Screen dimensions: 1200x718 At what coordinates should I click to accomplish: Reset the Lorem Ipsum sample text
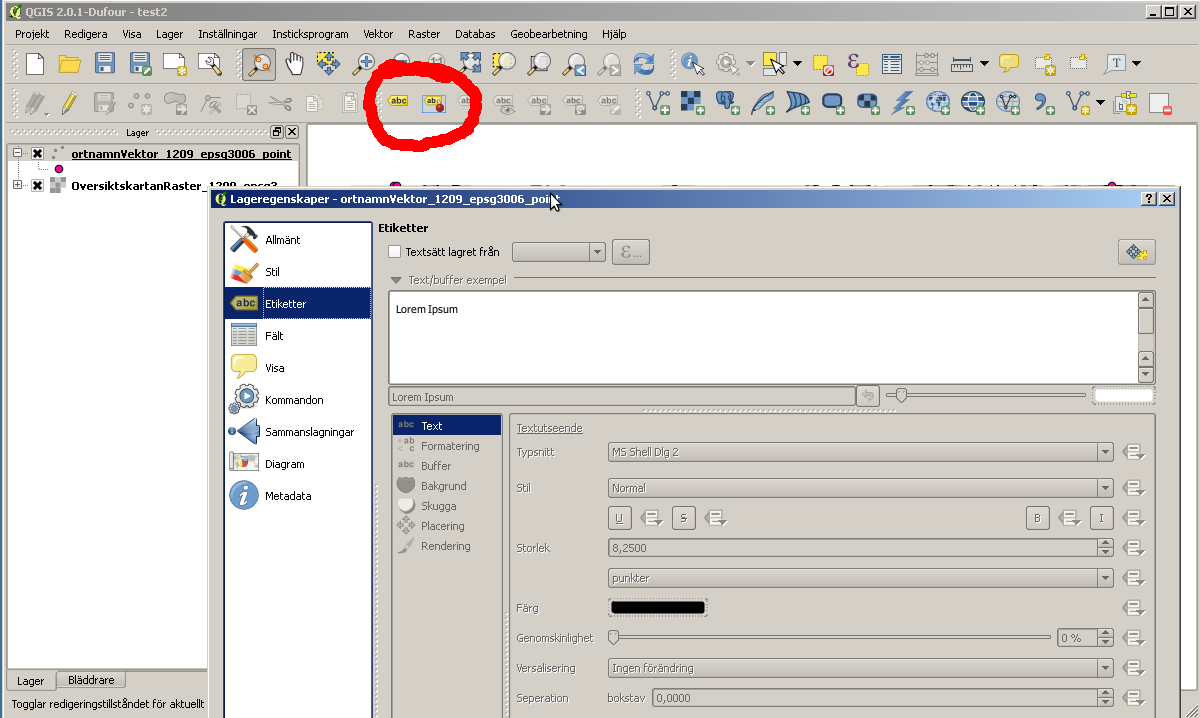(869, 396)
